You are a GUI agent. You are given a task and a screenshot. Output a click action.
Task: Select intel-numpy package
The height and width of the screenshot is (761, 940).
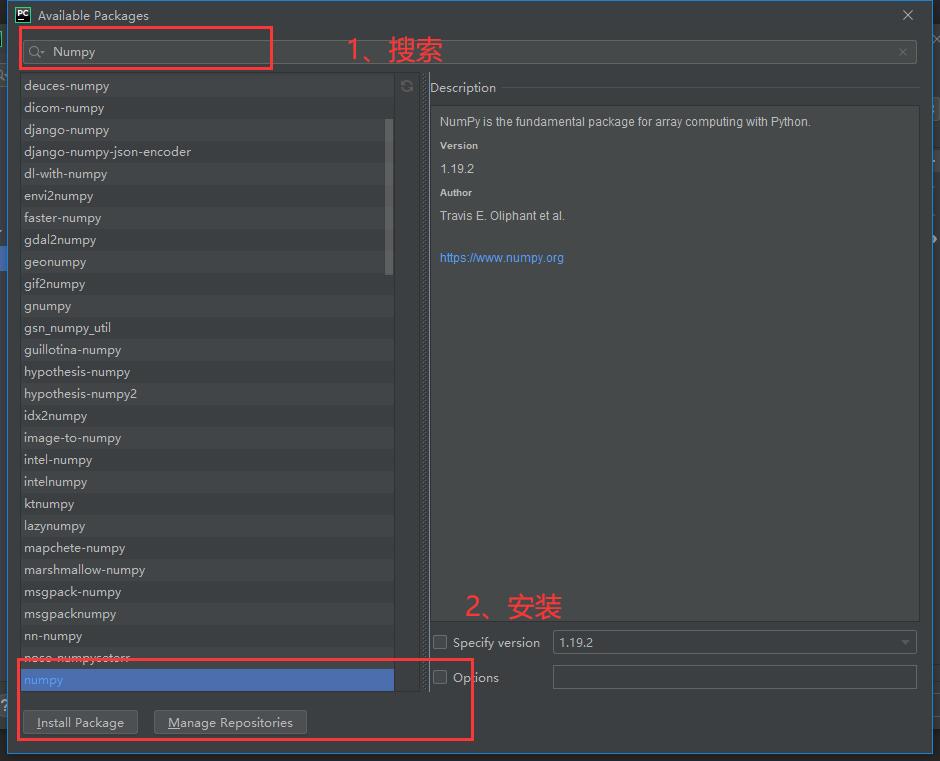(207, 460)
